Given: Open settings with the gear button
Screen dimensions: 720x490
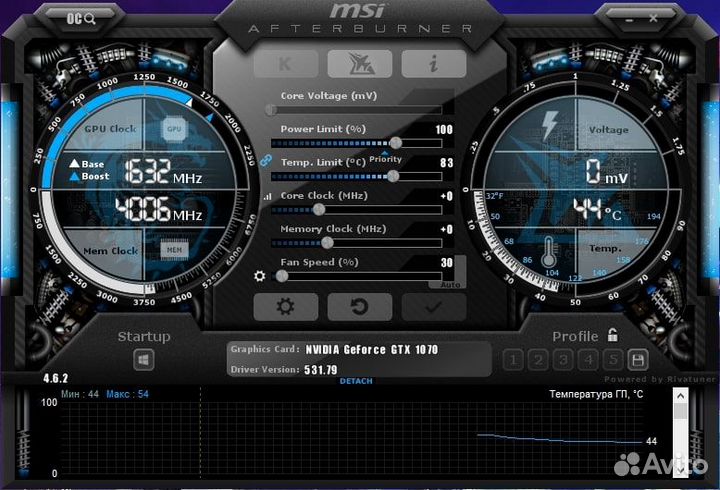Looking at the screenshot, I should coord(286,307).
